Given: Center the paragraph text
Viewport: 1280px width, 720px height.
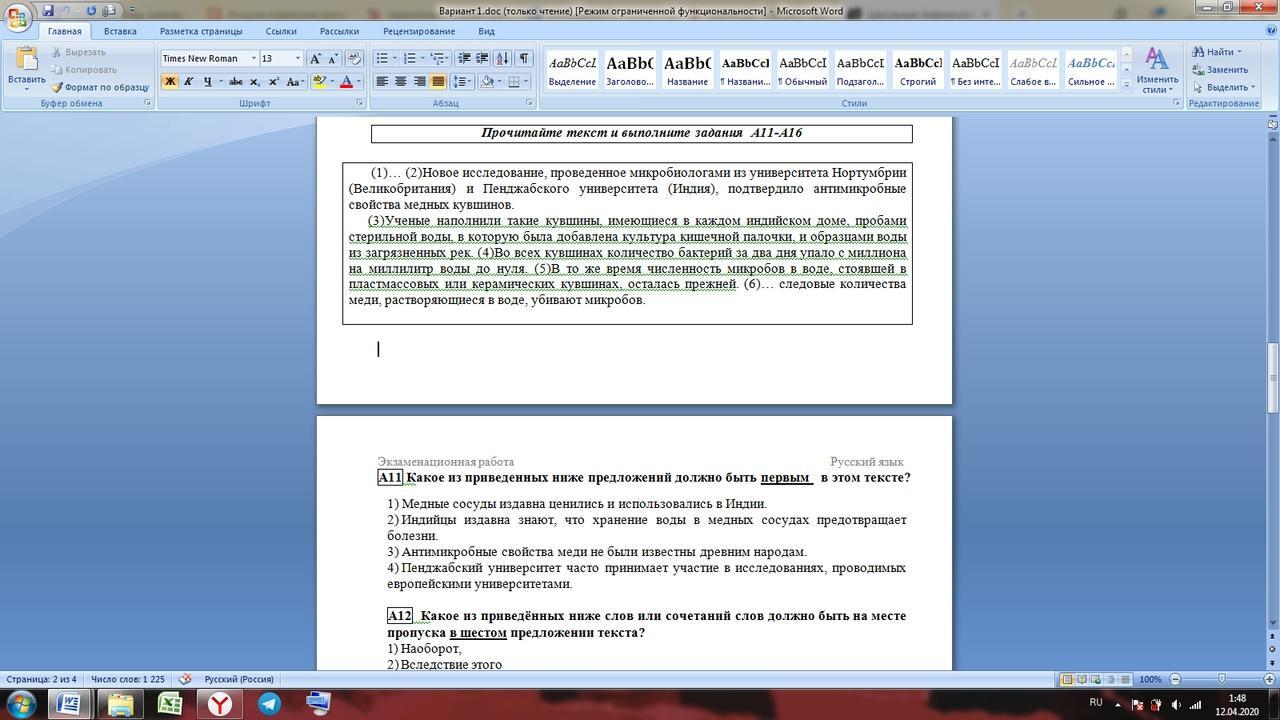Looking at the screenshot, I should 400,82.
